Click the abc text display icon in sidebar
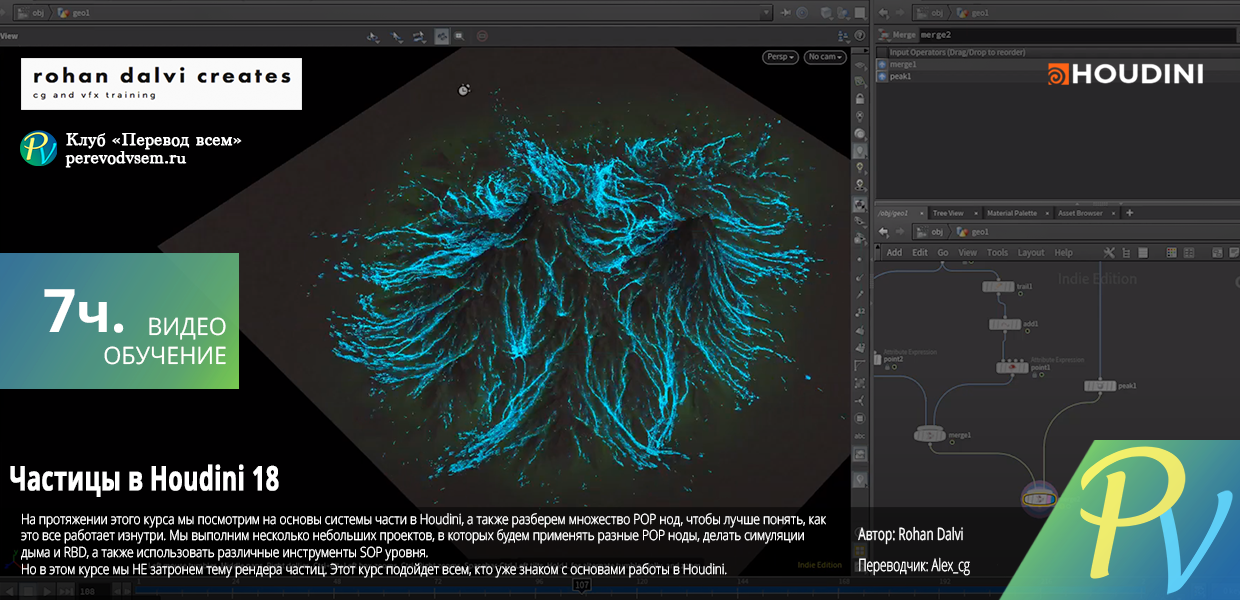The image size is (1240, 600). [x=859, y=435]
